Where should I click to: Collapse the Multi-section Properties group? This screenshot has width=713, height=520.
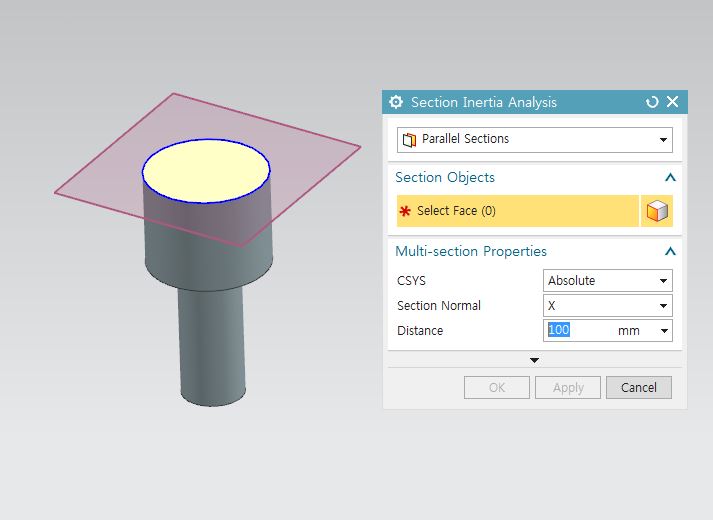click(670, 252)
